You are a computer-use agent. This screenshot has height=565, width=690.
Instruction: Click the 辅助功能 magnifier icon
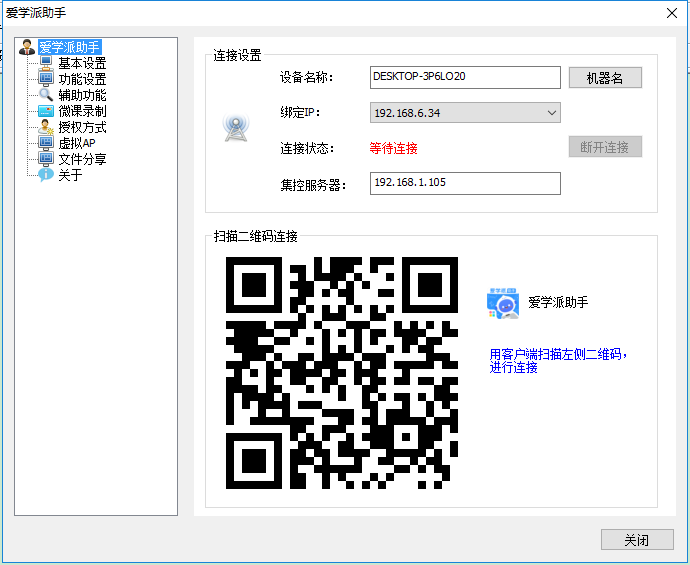46,95
